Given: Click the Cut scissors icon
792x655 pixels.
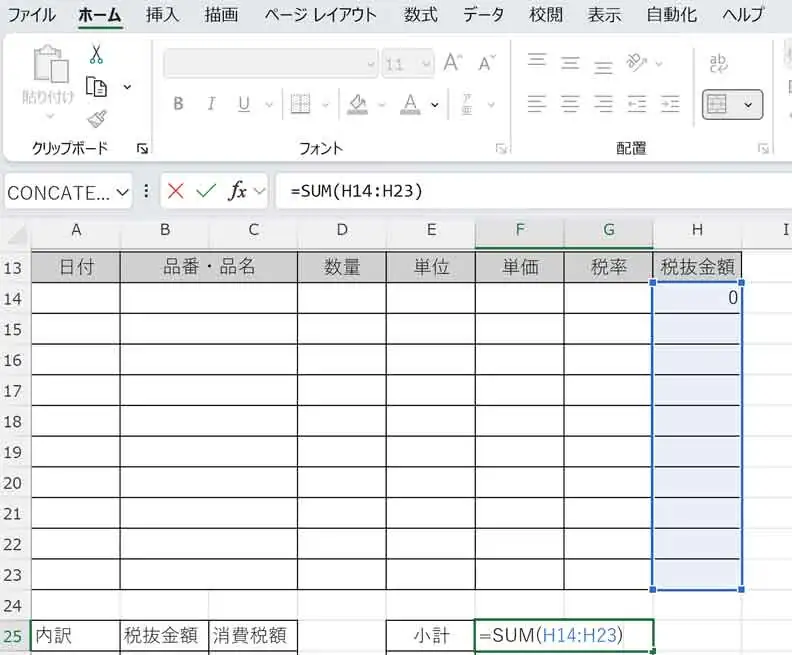Looking at the screenshot, I should pos(97,55).
